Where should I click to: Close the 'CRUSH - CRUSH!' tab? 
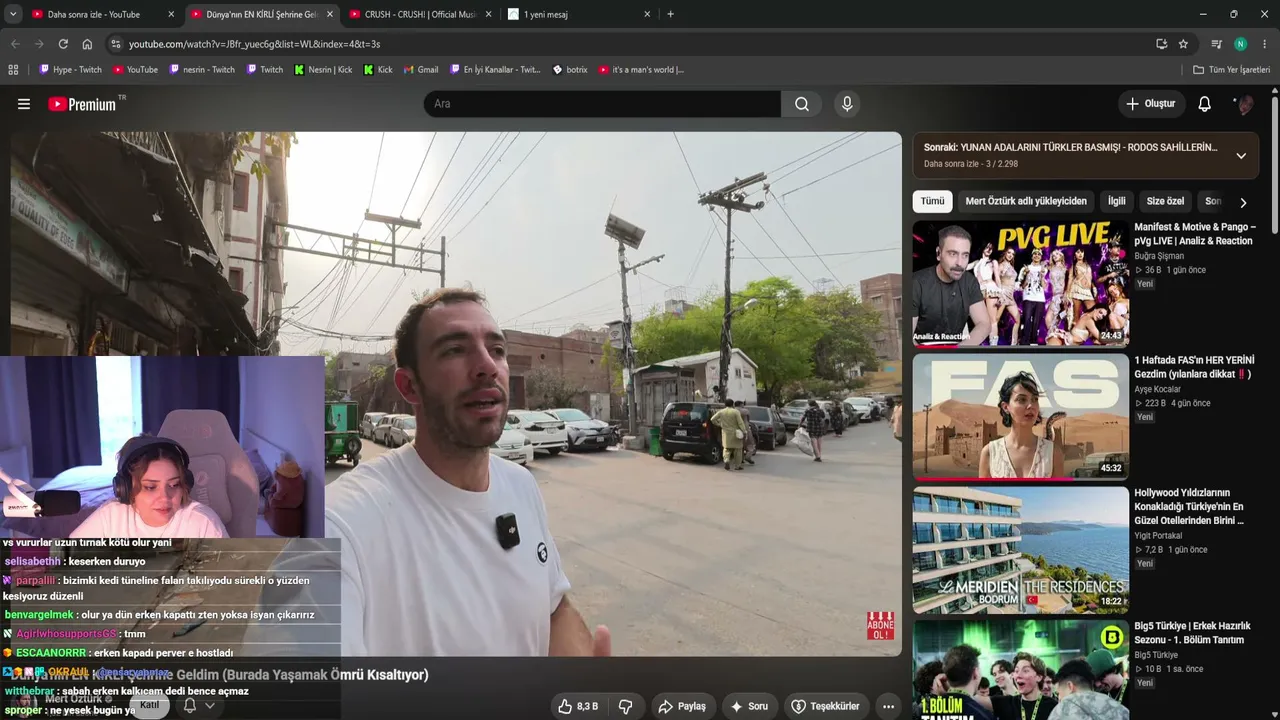[x=488, y=14]
